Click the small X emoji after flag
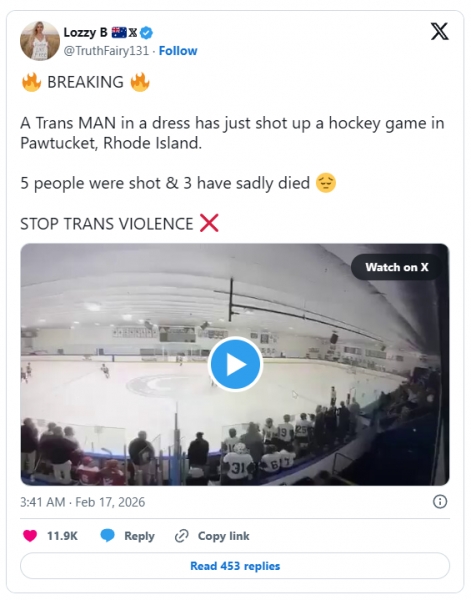This screenshot has height=600, width=471. click(133, 33)
